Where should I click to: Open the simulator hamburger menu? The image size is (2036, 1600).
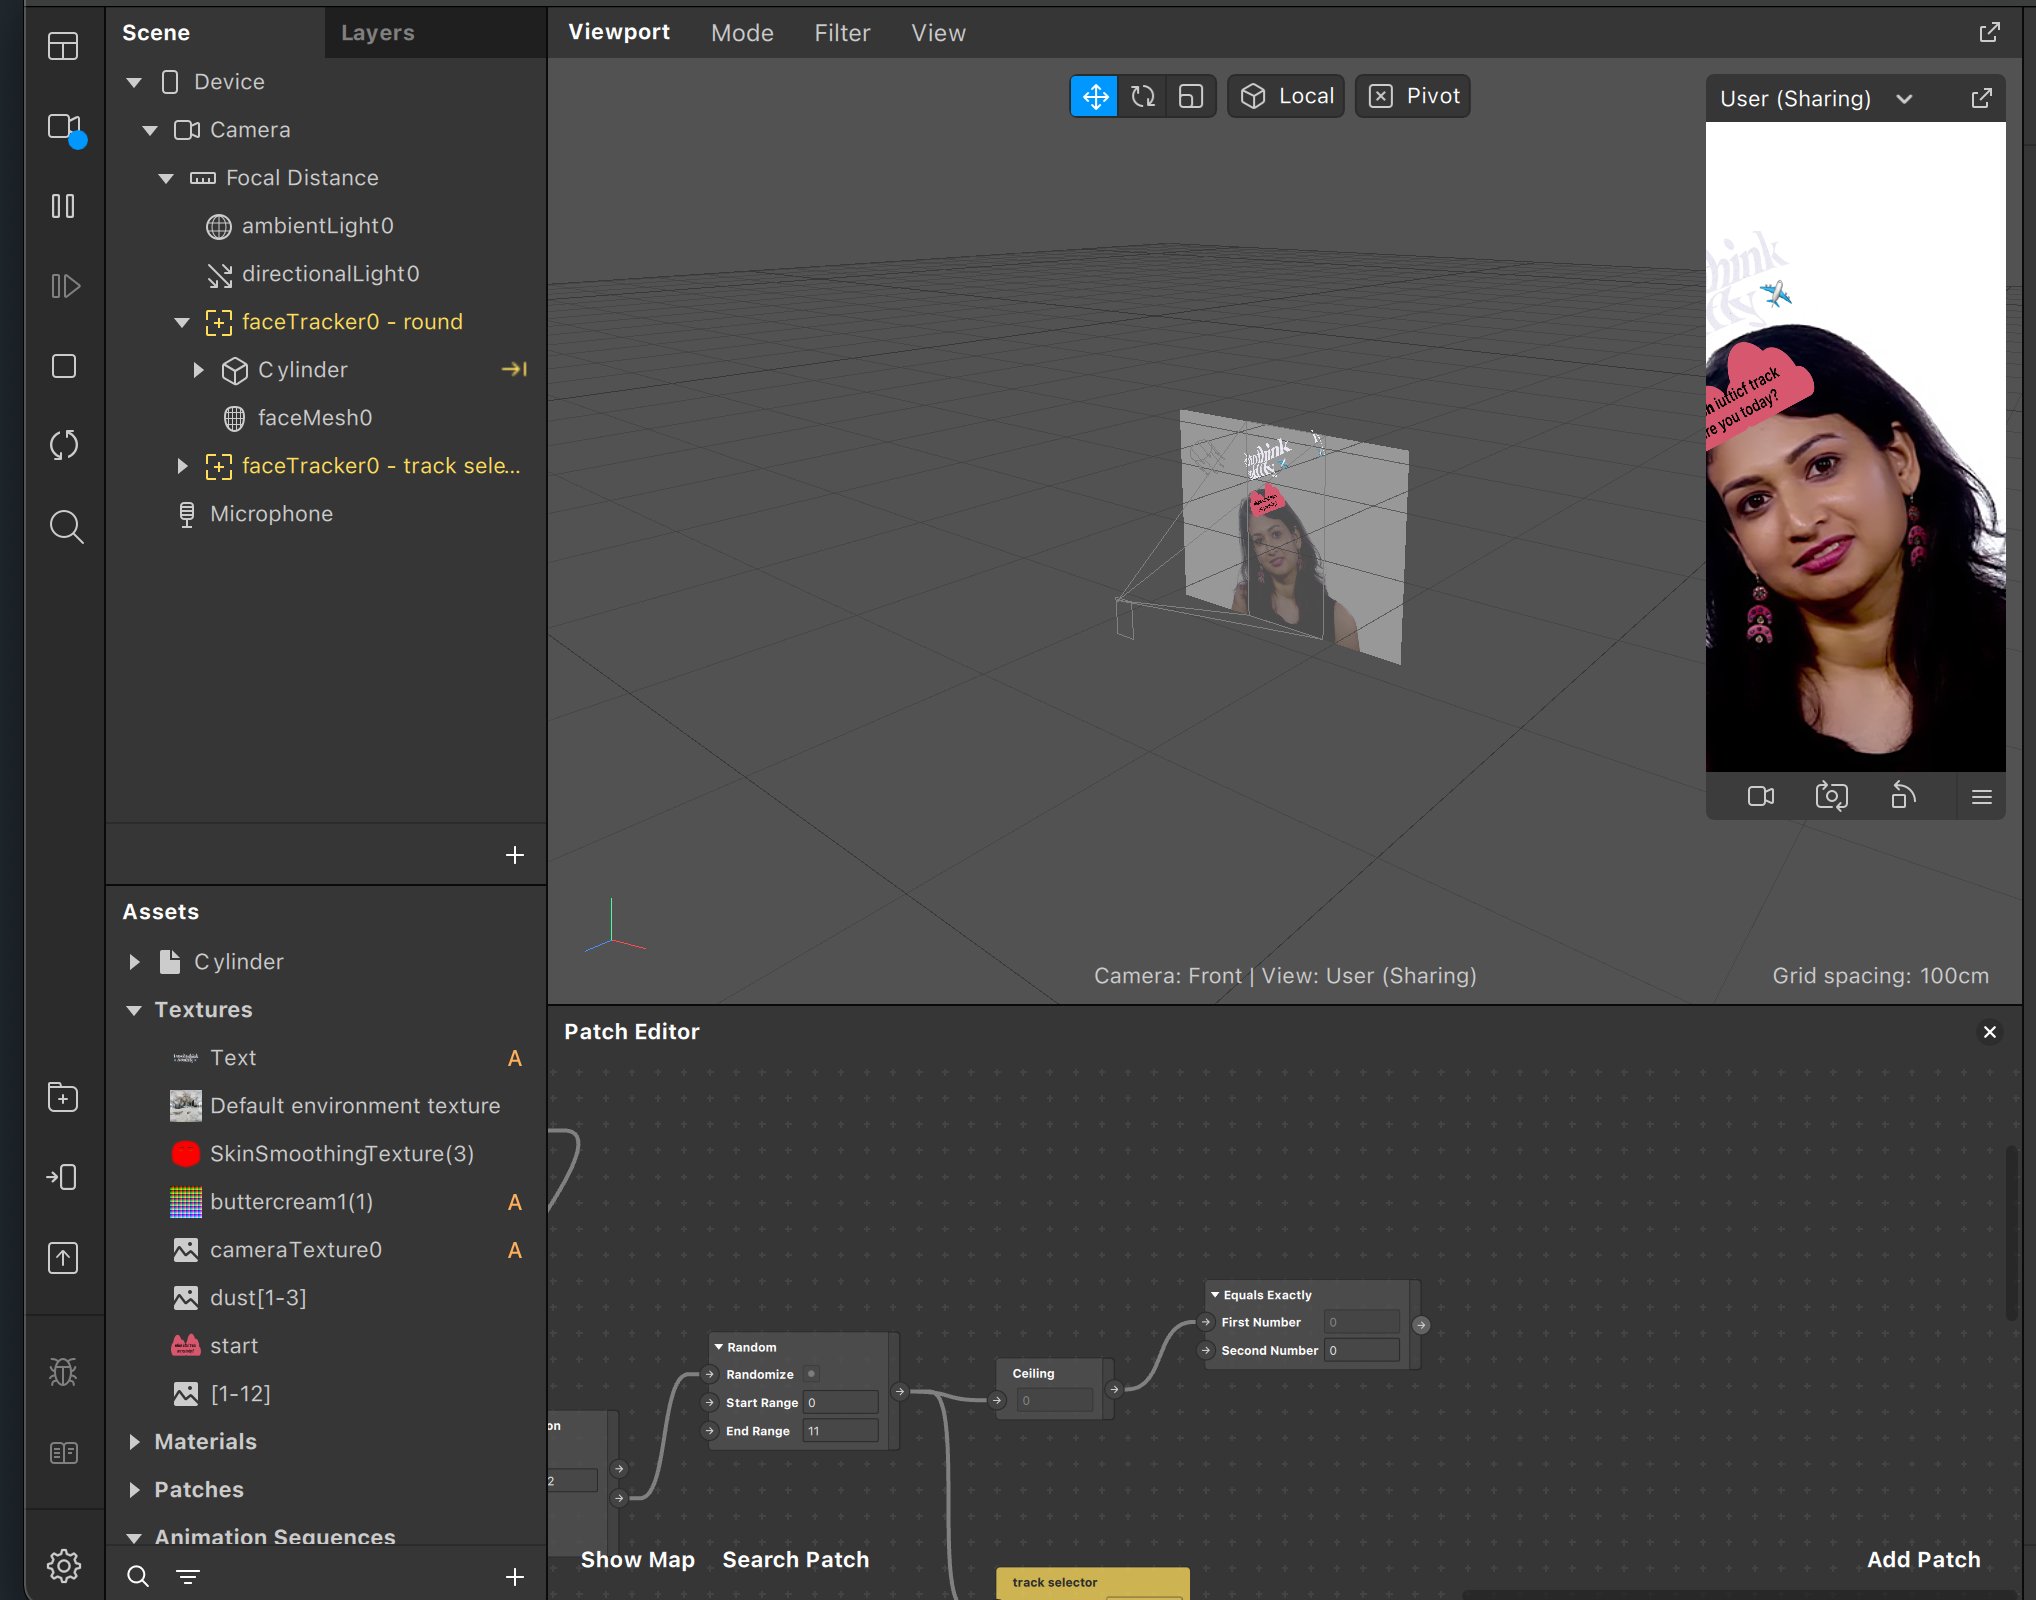click(x=1982, y=797)
